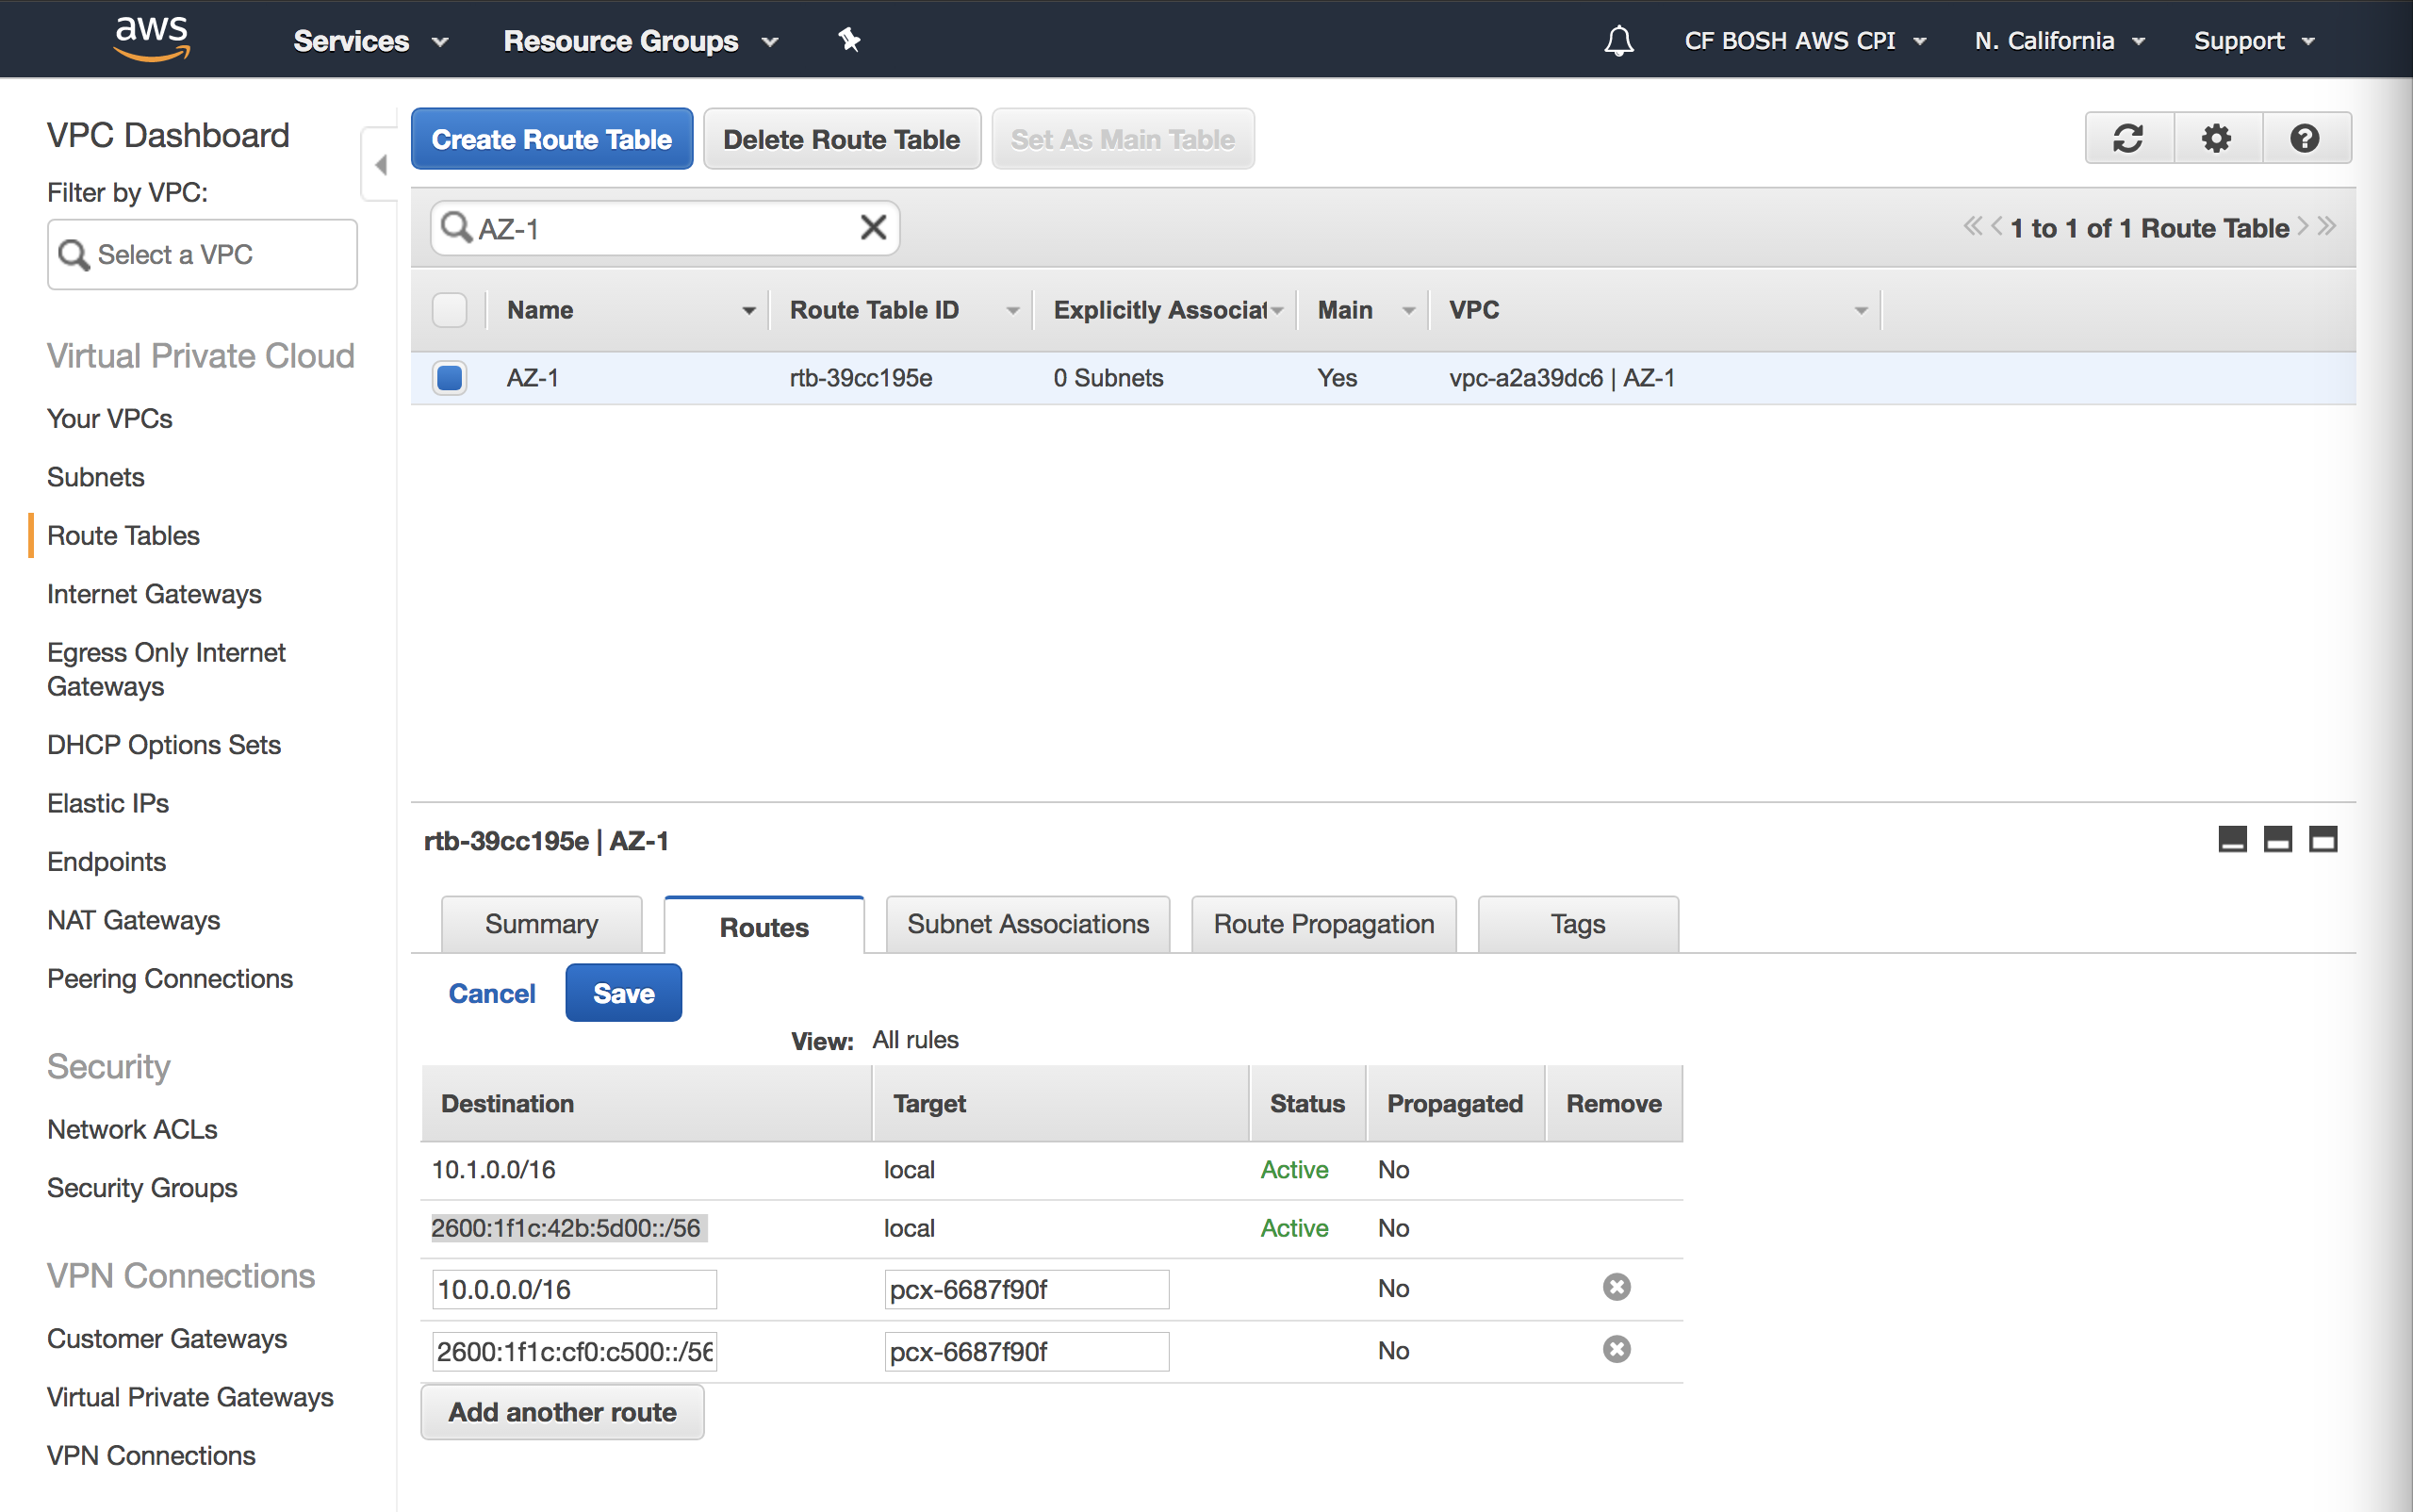Open the Name column sort dropdown
Image resolution: width=2413 pixels, height=1512 pixels.
click(x=748, y=311)
